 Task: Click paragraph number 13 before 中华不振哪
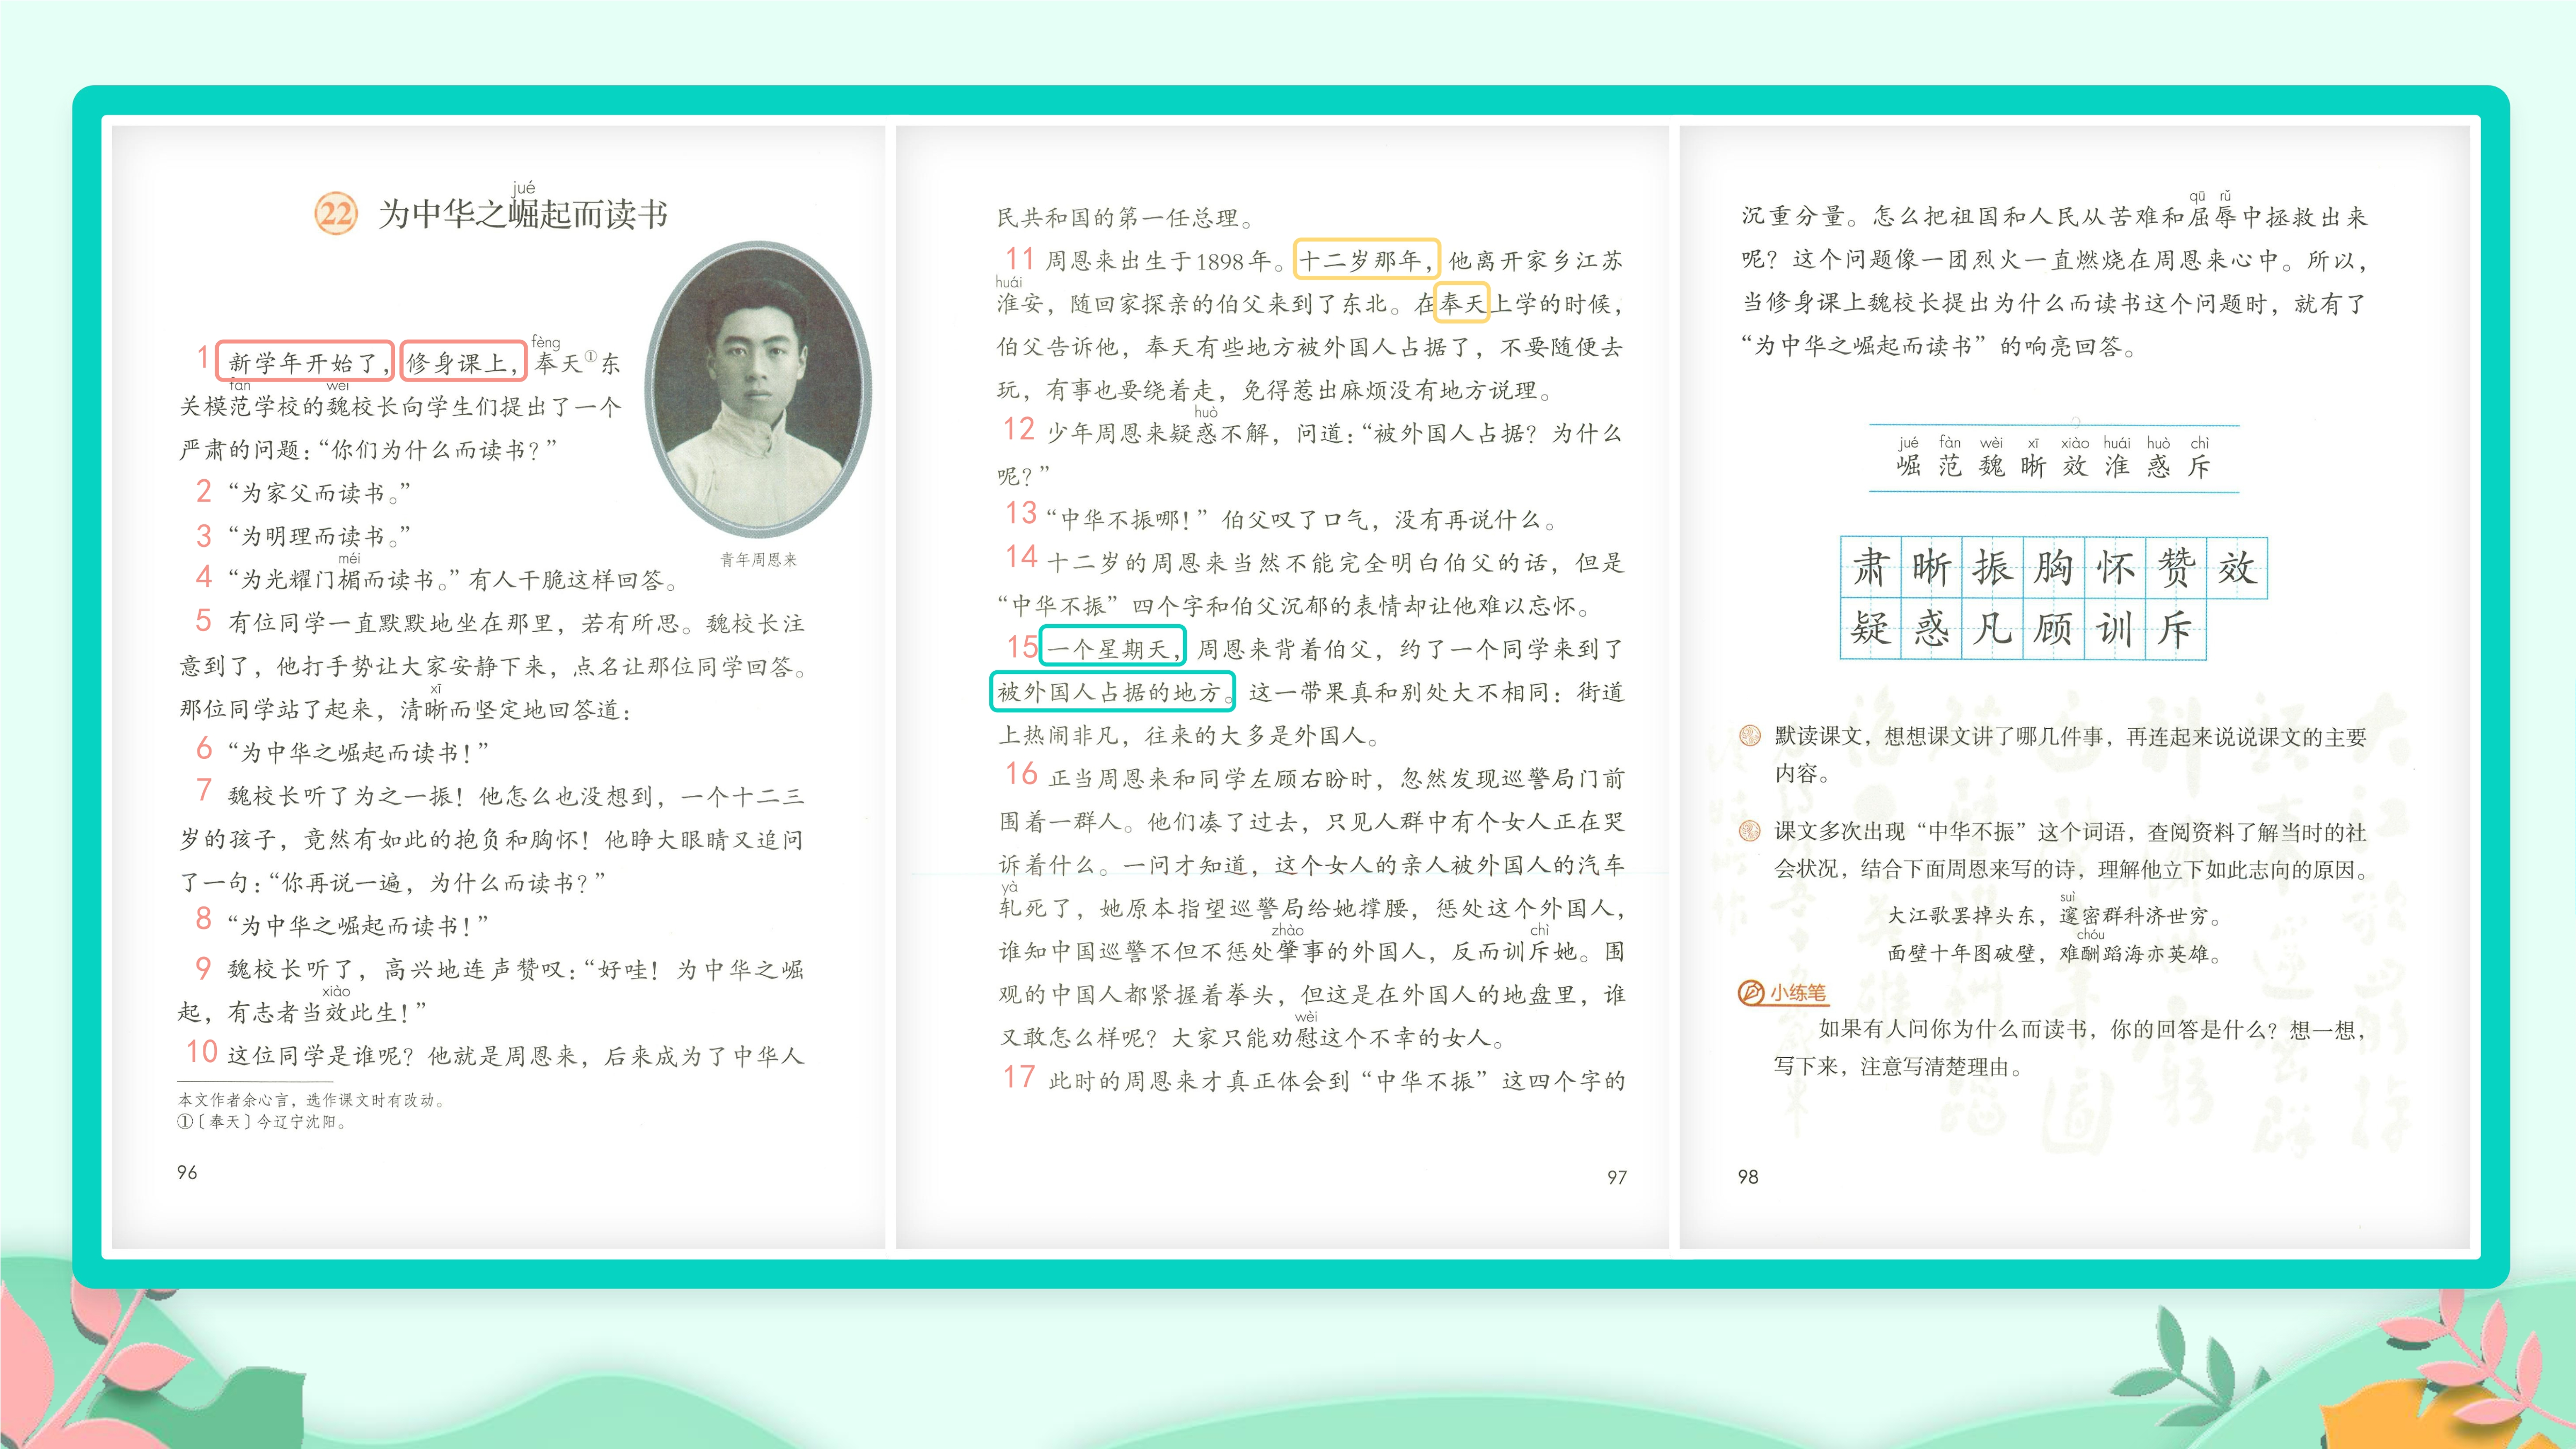(x=1021, y=514)
